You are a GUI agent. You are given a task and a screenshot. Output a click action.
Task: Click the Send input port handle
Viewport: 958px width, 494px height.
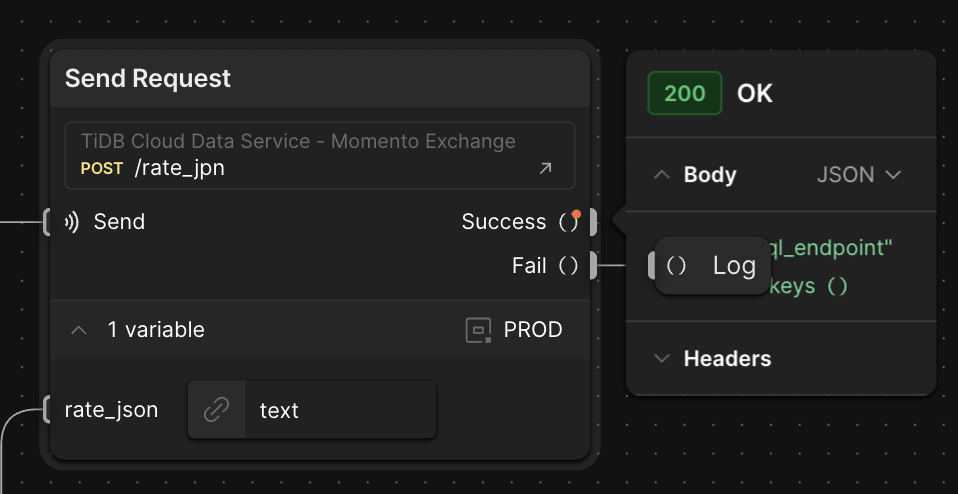coord(46,222)
